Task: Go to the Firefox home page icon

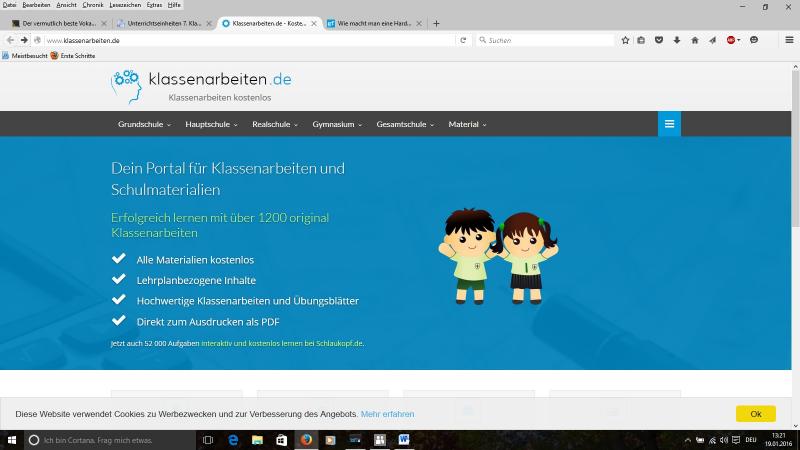Action: 694,40
